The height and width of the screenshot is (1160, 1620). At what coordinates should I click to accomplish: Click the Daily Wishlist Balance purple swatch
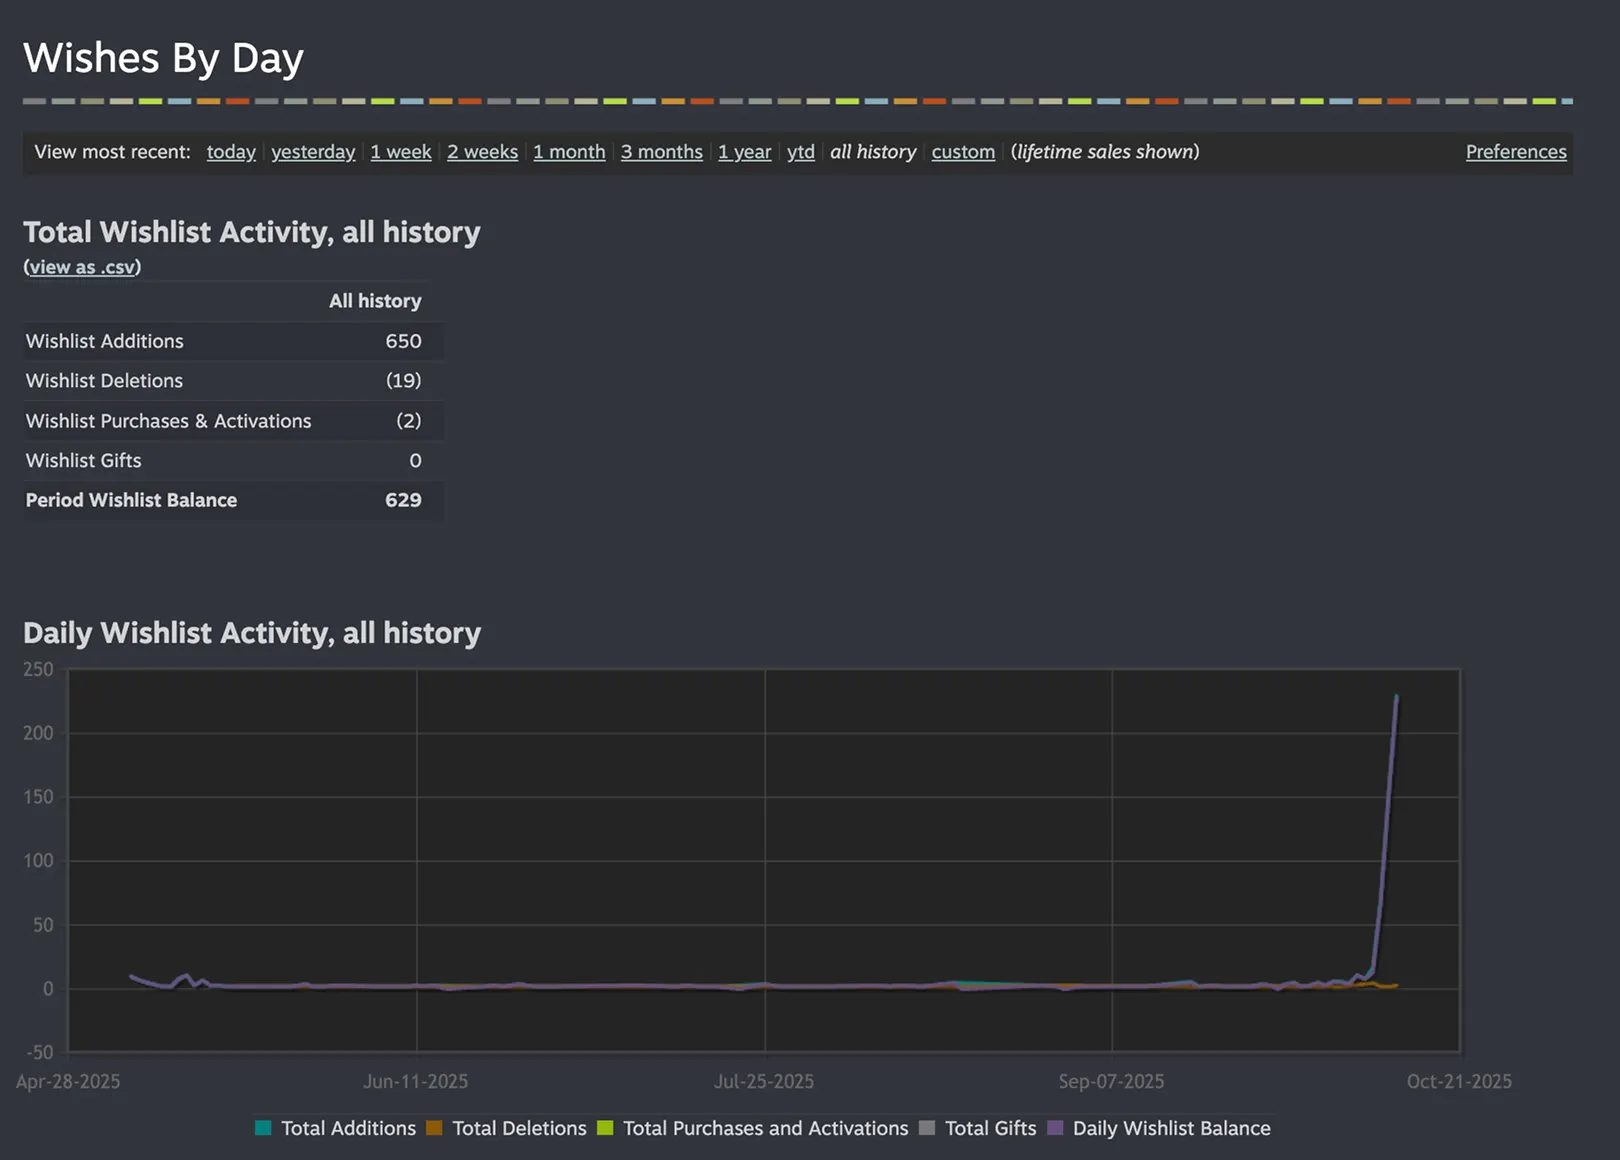[1055, 1128]
